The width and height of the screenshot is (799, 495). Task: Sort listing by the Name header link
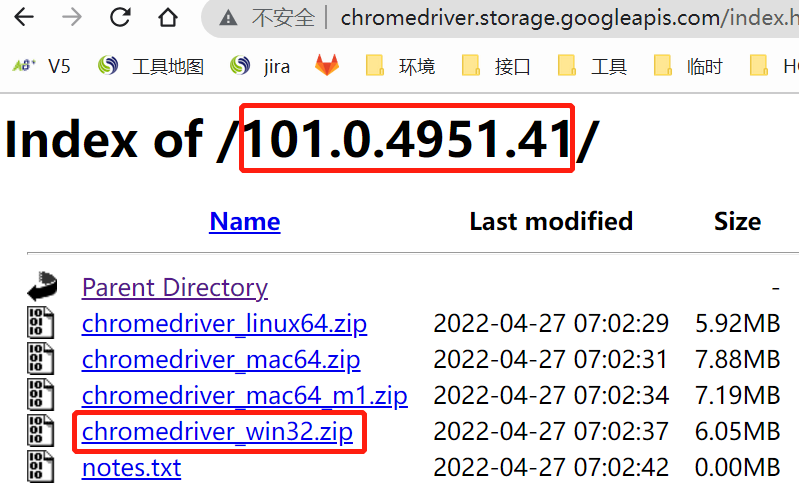coord(245,221)
